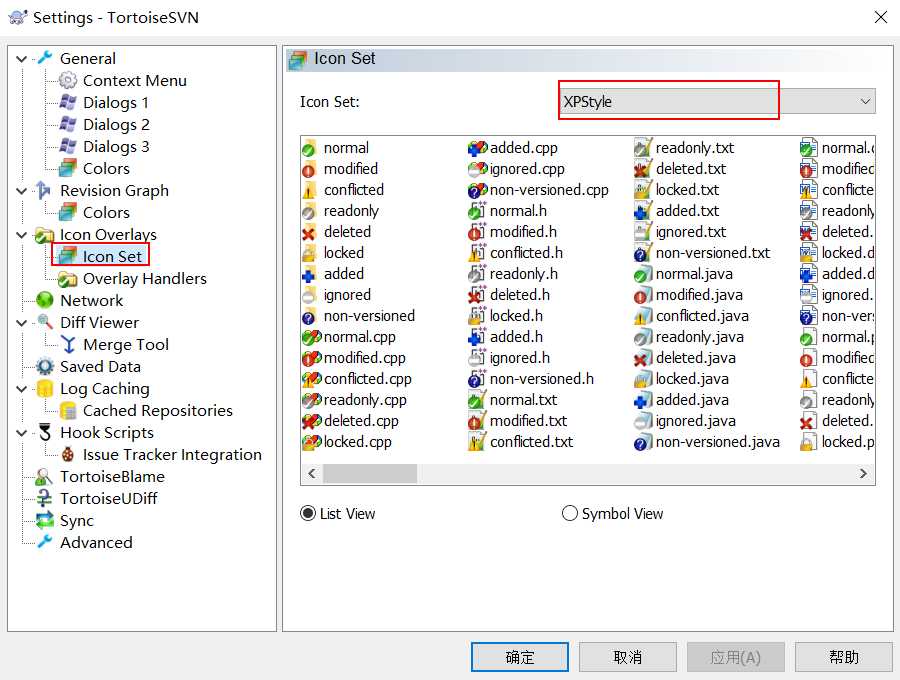Click the Cached Repositories icon

tap(68, 410)
